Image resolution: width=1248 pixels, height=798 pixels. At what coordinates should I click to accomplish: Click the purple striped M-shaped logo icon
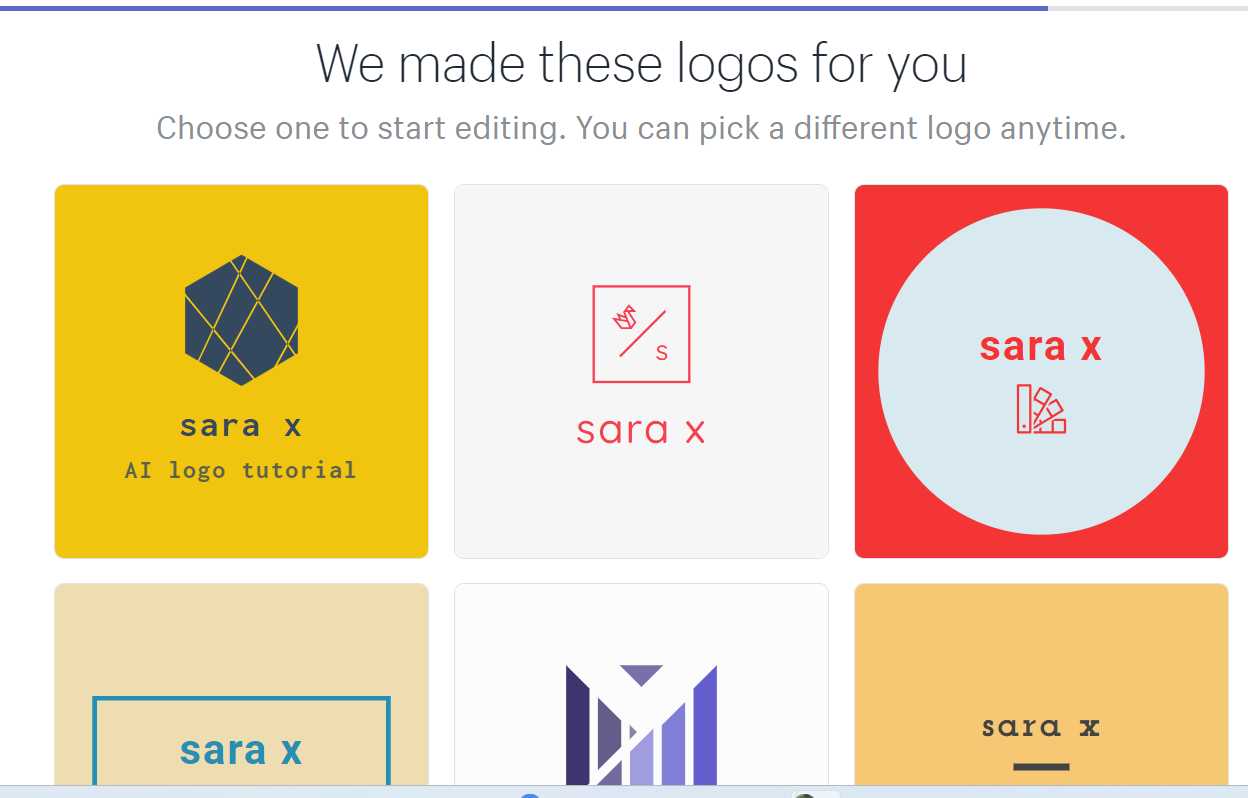click(x=641, y=724)
